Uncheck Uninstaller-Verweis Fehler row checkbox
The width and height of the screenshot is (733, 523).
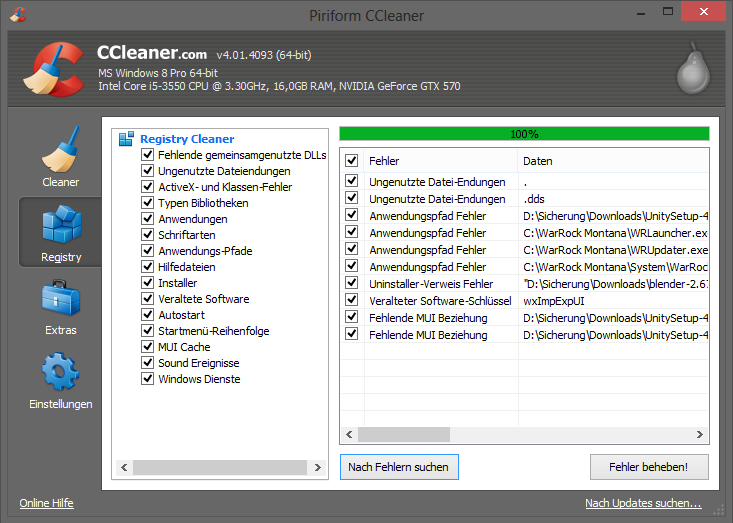[x=352, y=283]
